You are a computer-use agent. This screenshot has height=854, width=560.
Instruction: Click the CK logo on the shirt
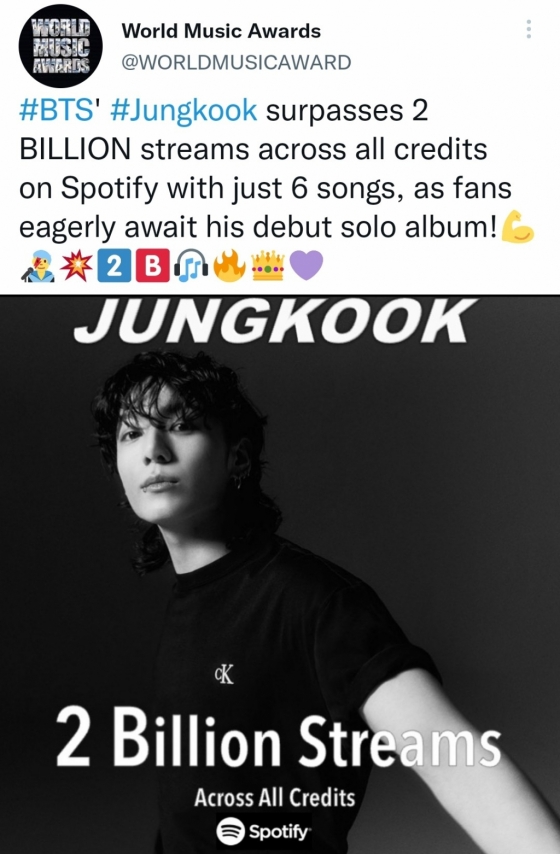(224, 674)
